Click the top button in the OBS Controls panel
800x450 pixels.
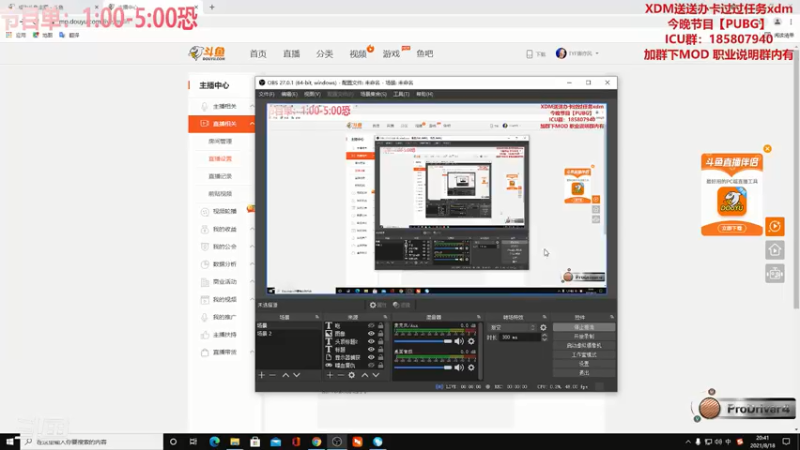584,328
